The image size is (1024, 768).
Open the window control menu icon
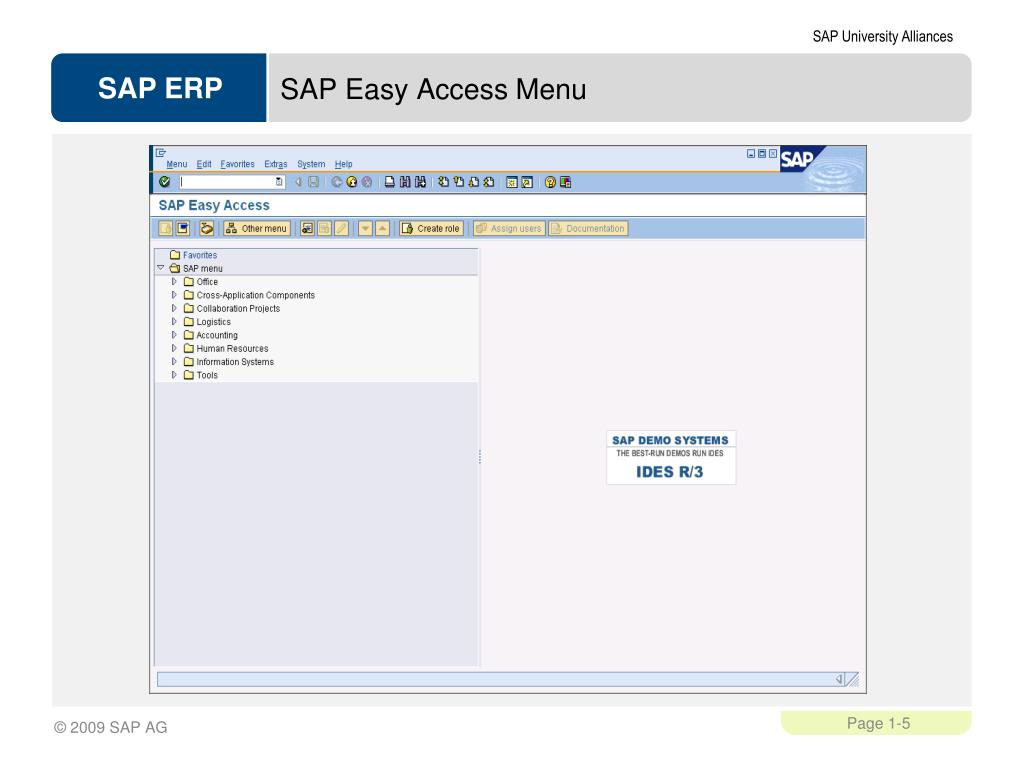point(161,153)
